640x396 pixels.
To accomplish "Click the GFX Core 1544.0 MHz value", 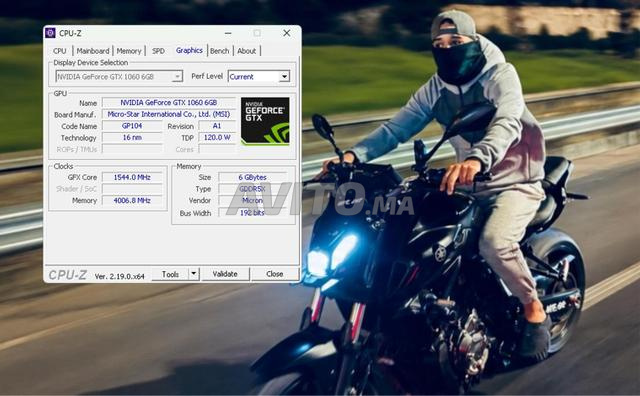I will click(132, 177).
